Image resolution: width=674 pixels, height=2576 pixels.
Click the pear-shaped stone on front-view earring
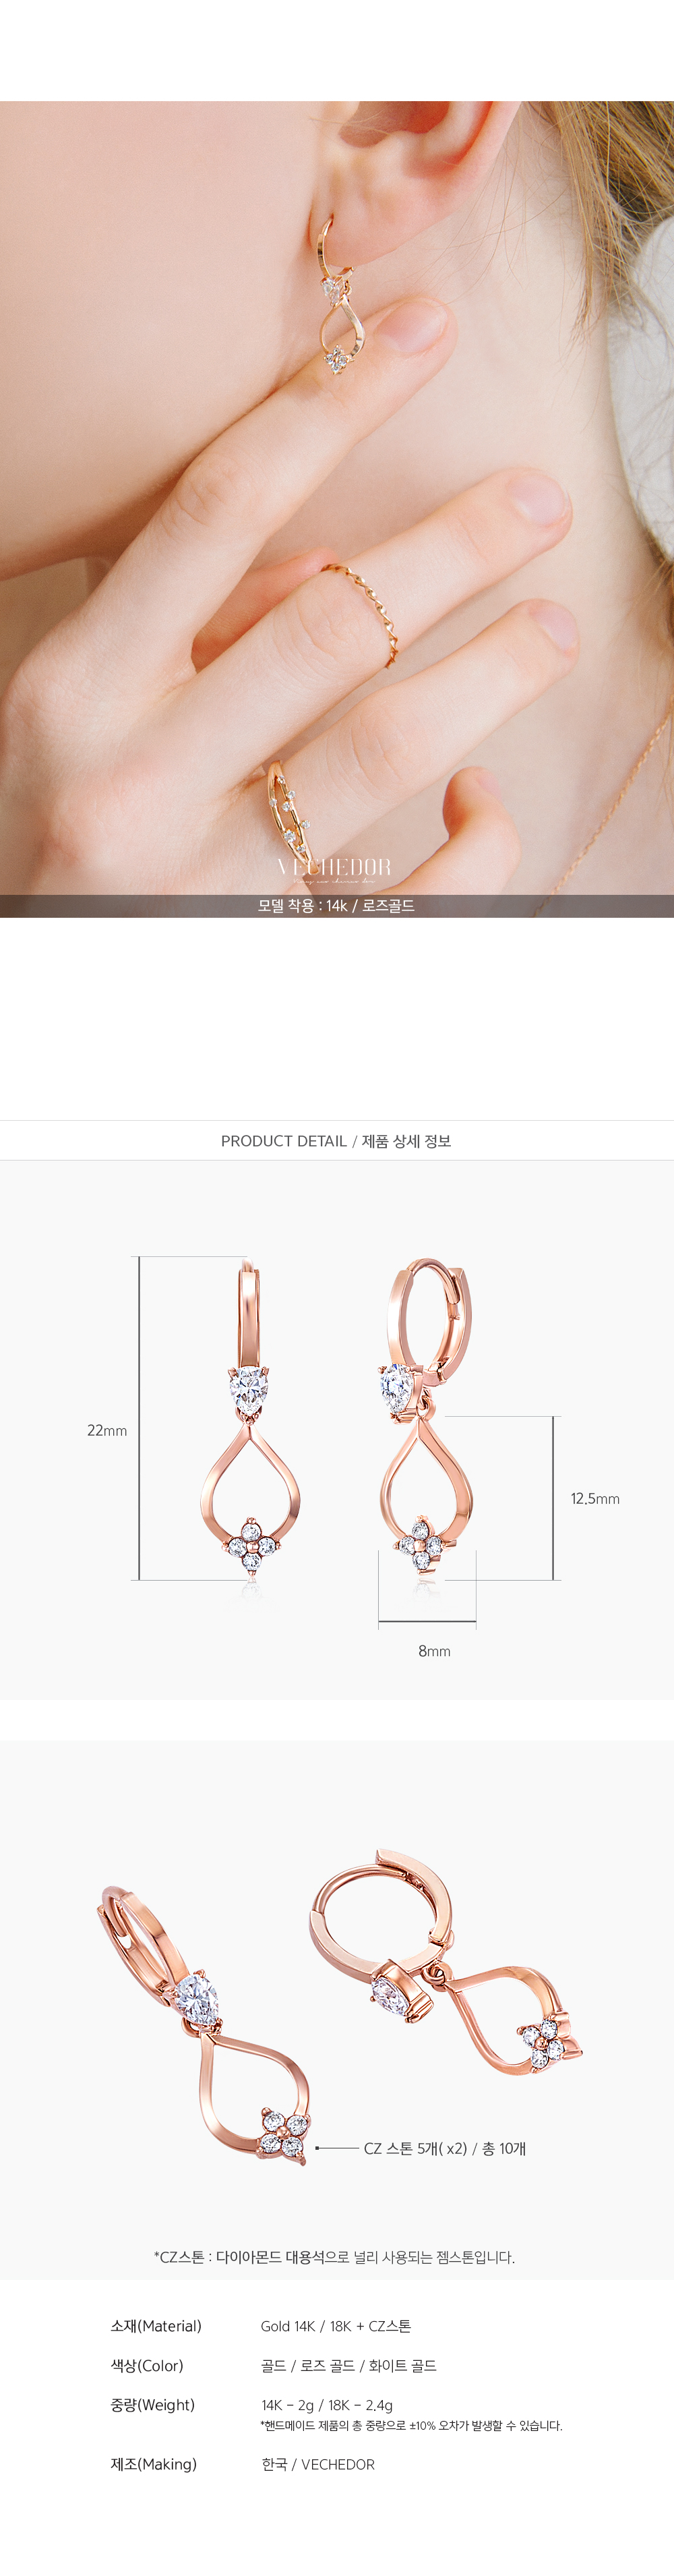(250, 1392)
